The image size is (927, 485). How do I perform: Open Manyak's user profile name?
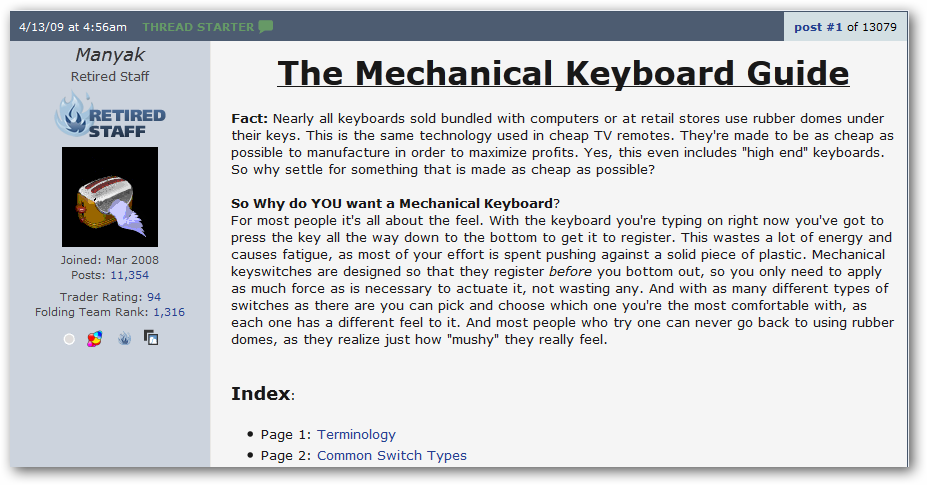coord(110,54)
